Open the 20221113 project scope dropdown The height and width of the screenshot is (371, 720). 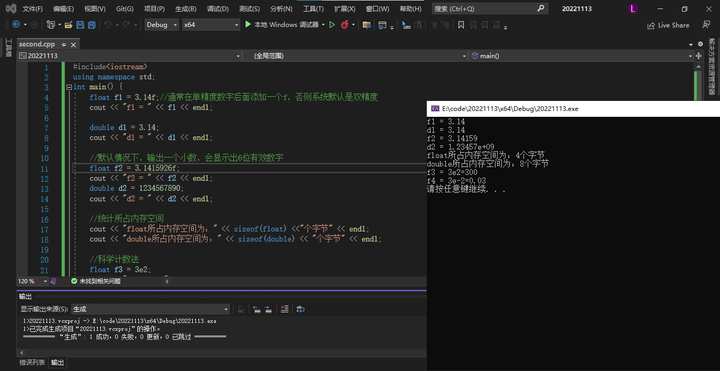click(129, 56)
